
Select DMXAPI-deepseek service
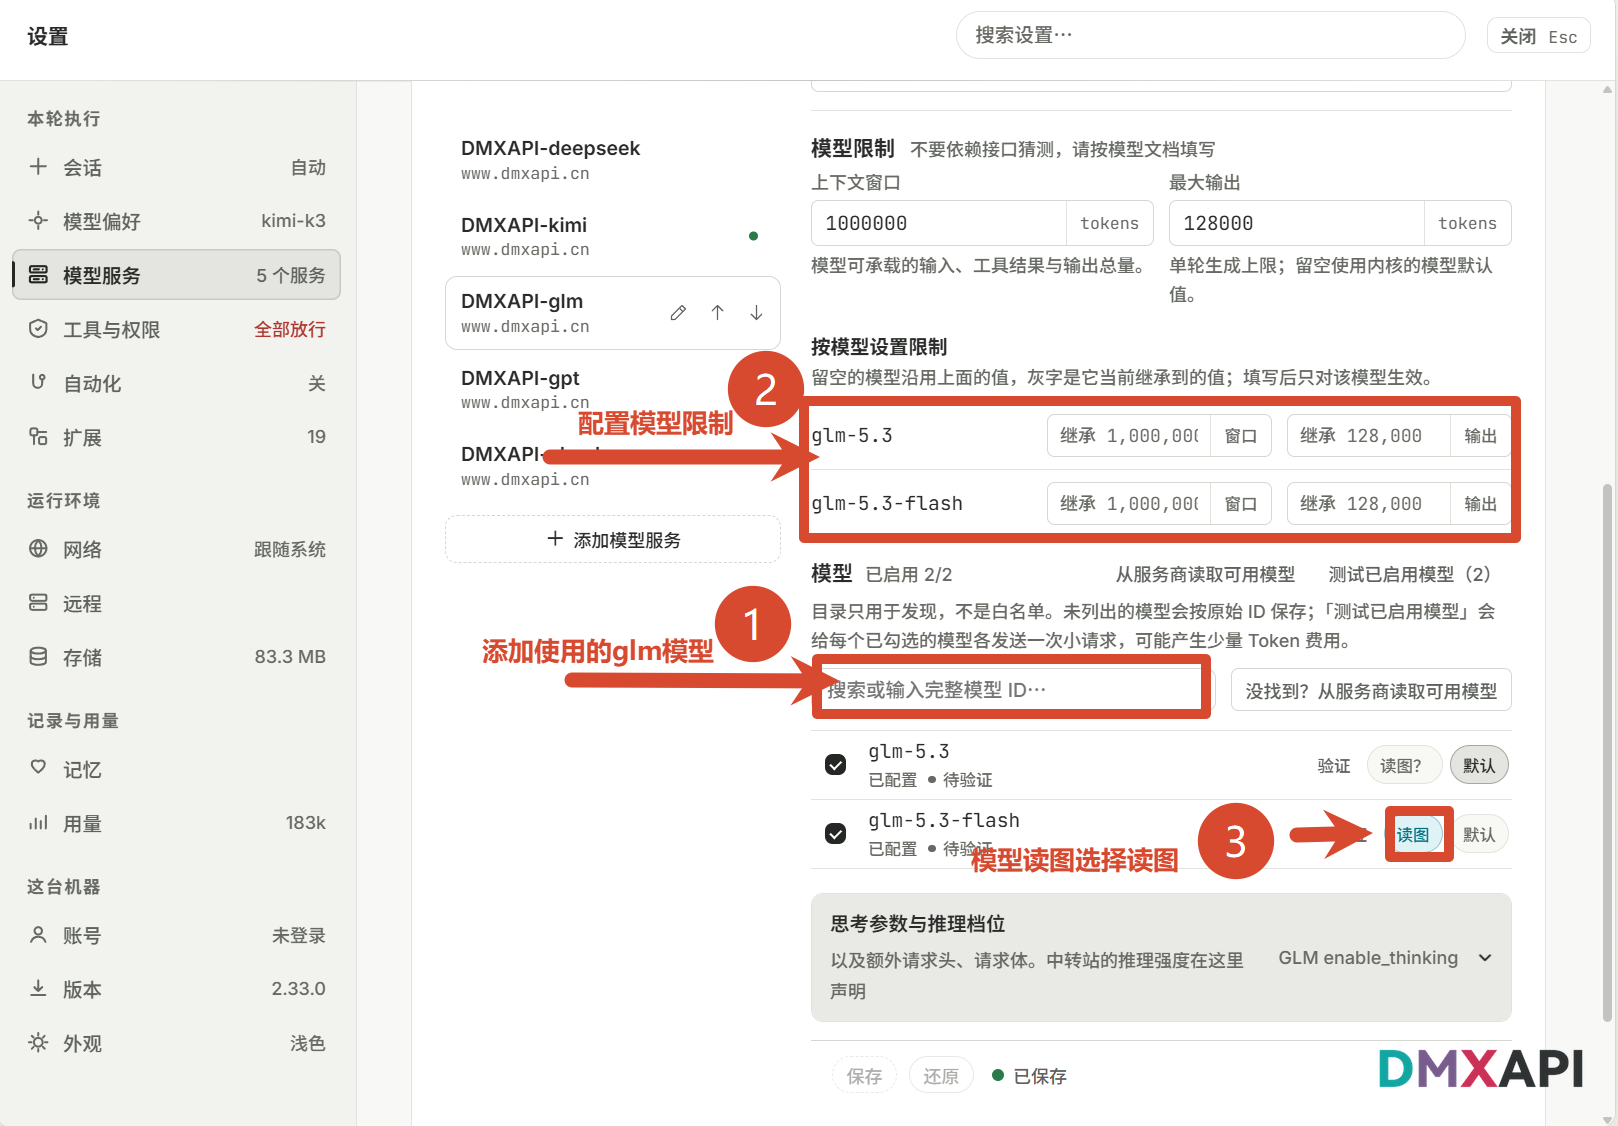coord(613,160)
